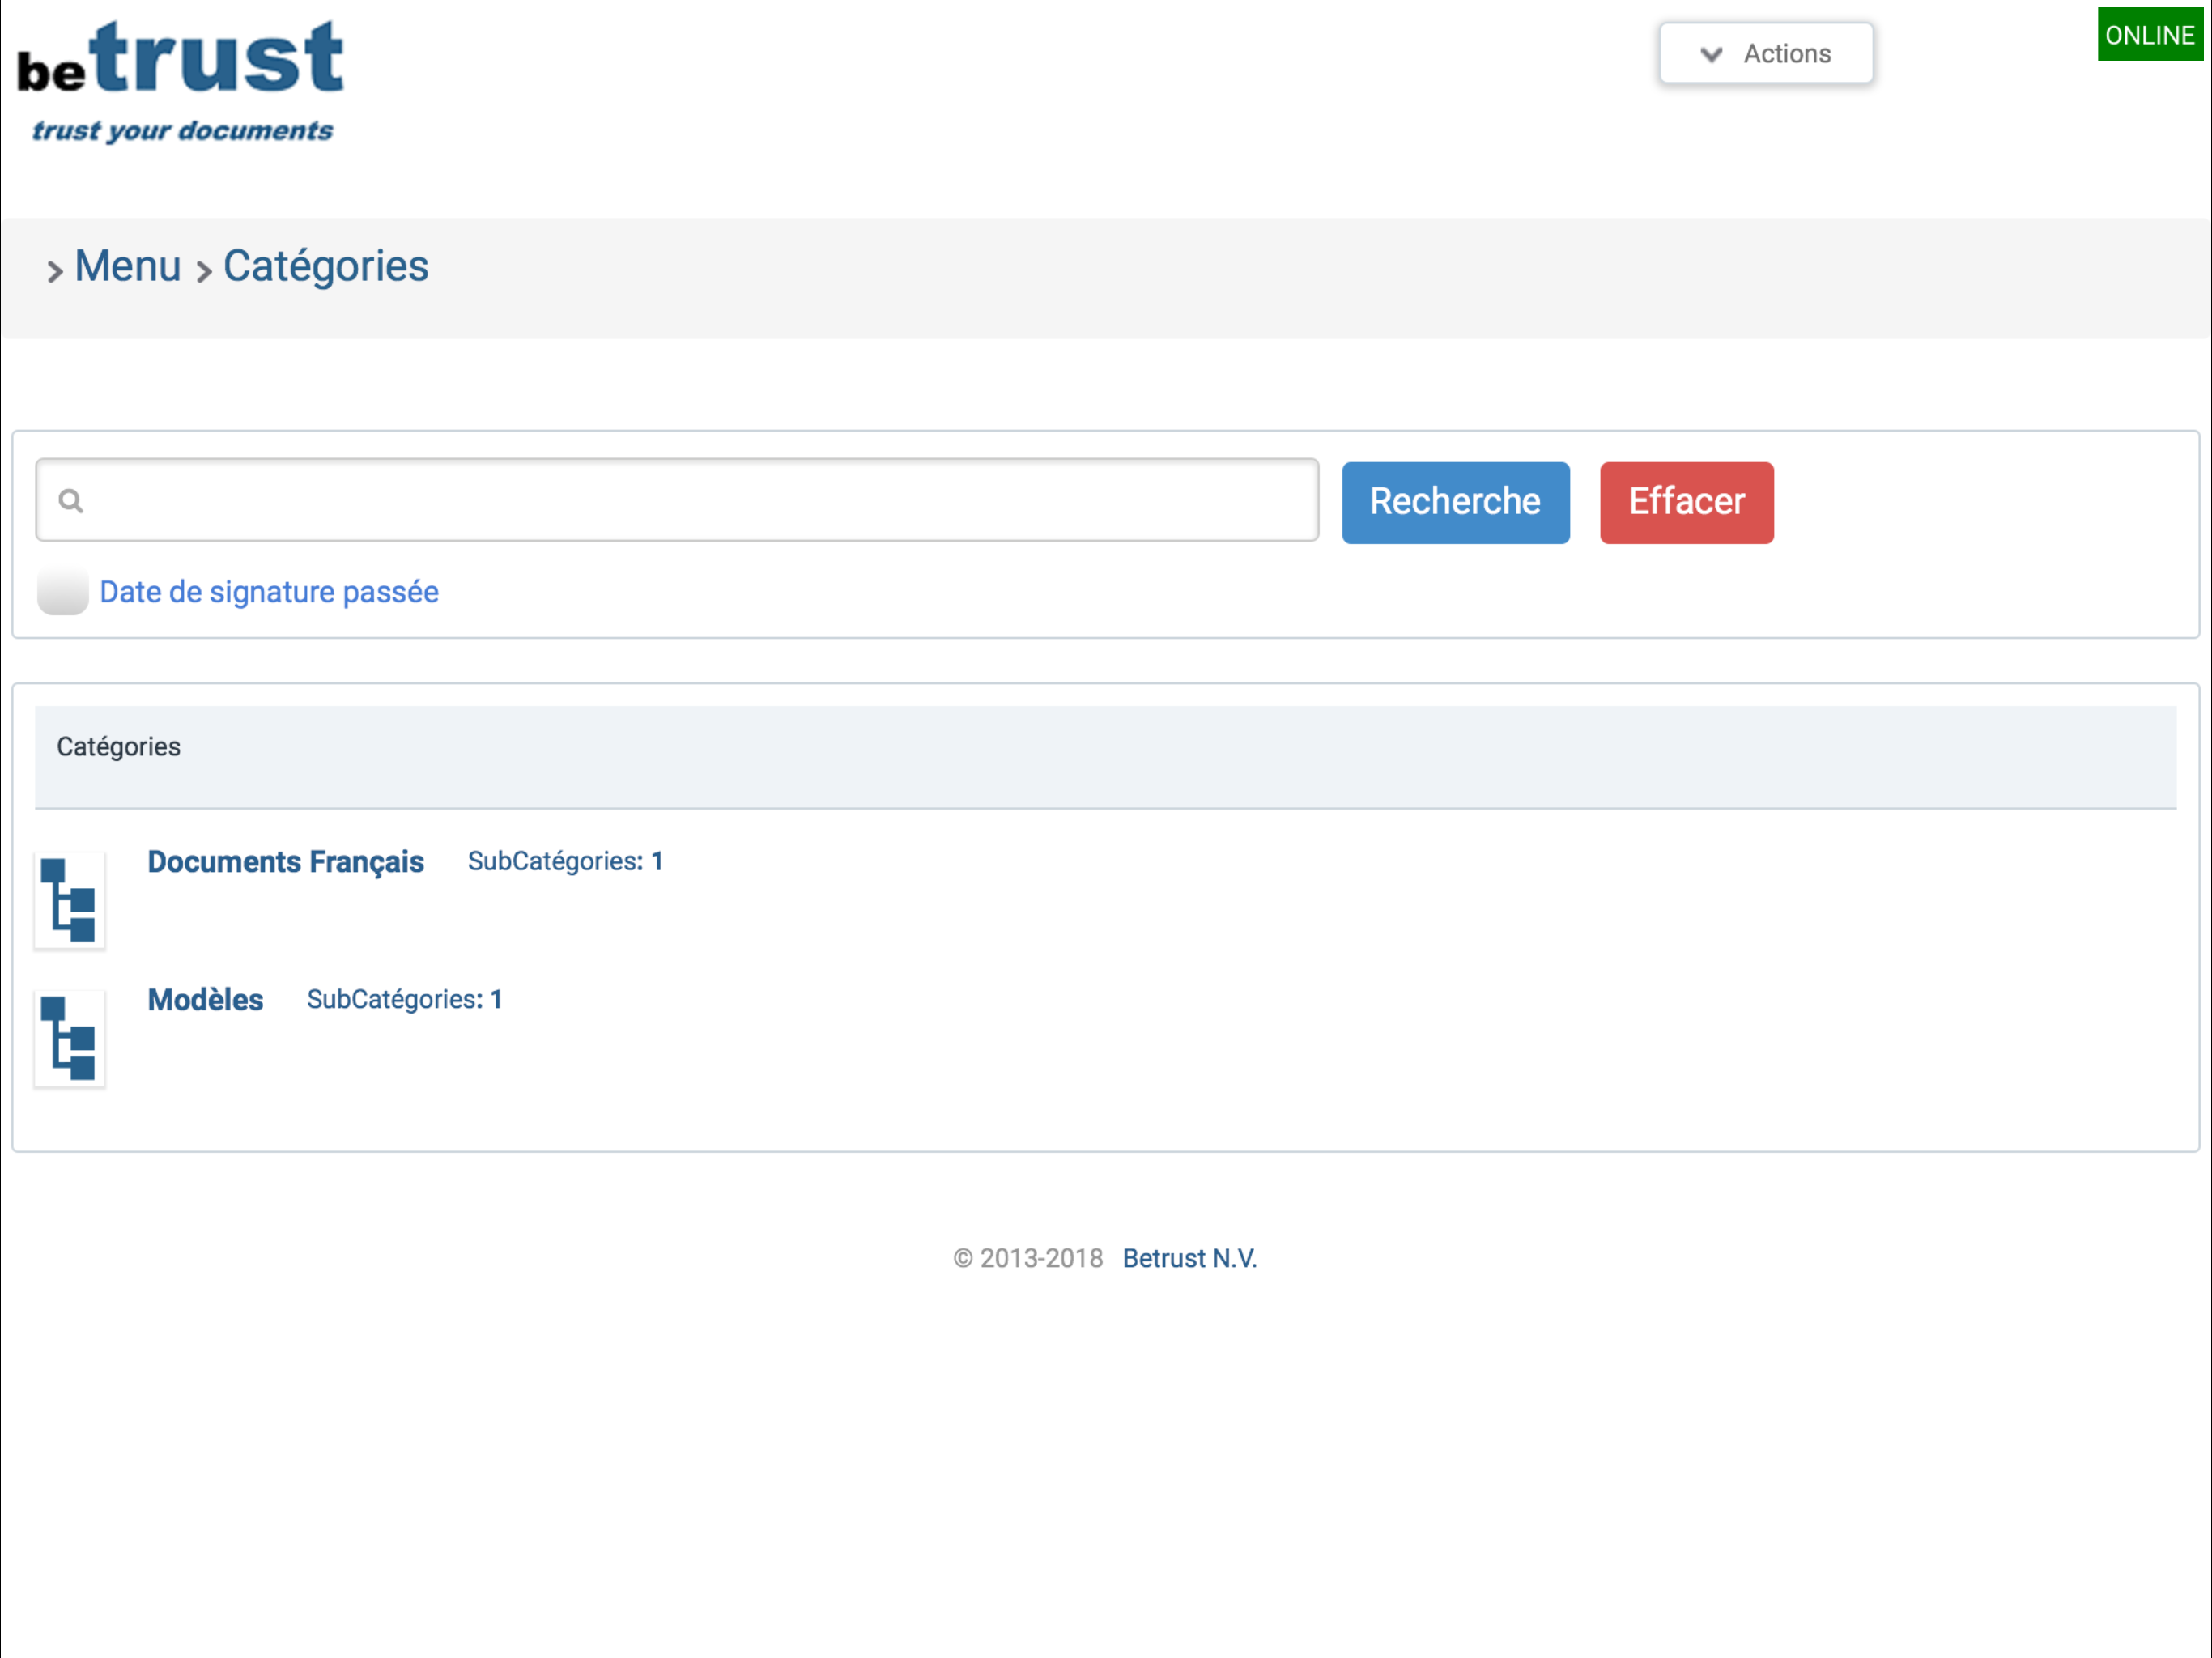Click the chevron icon before Catégories breadcrumb
2212x1658 pixels.
click(204, 271)
